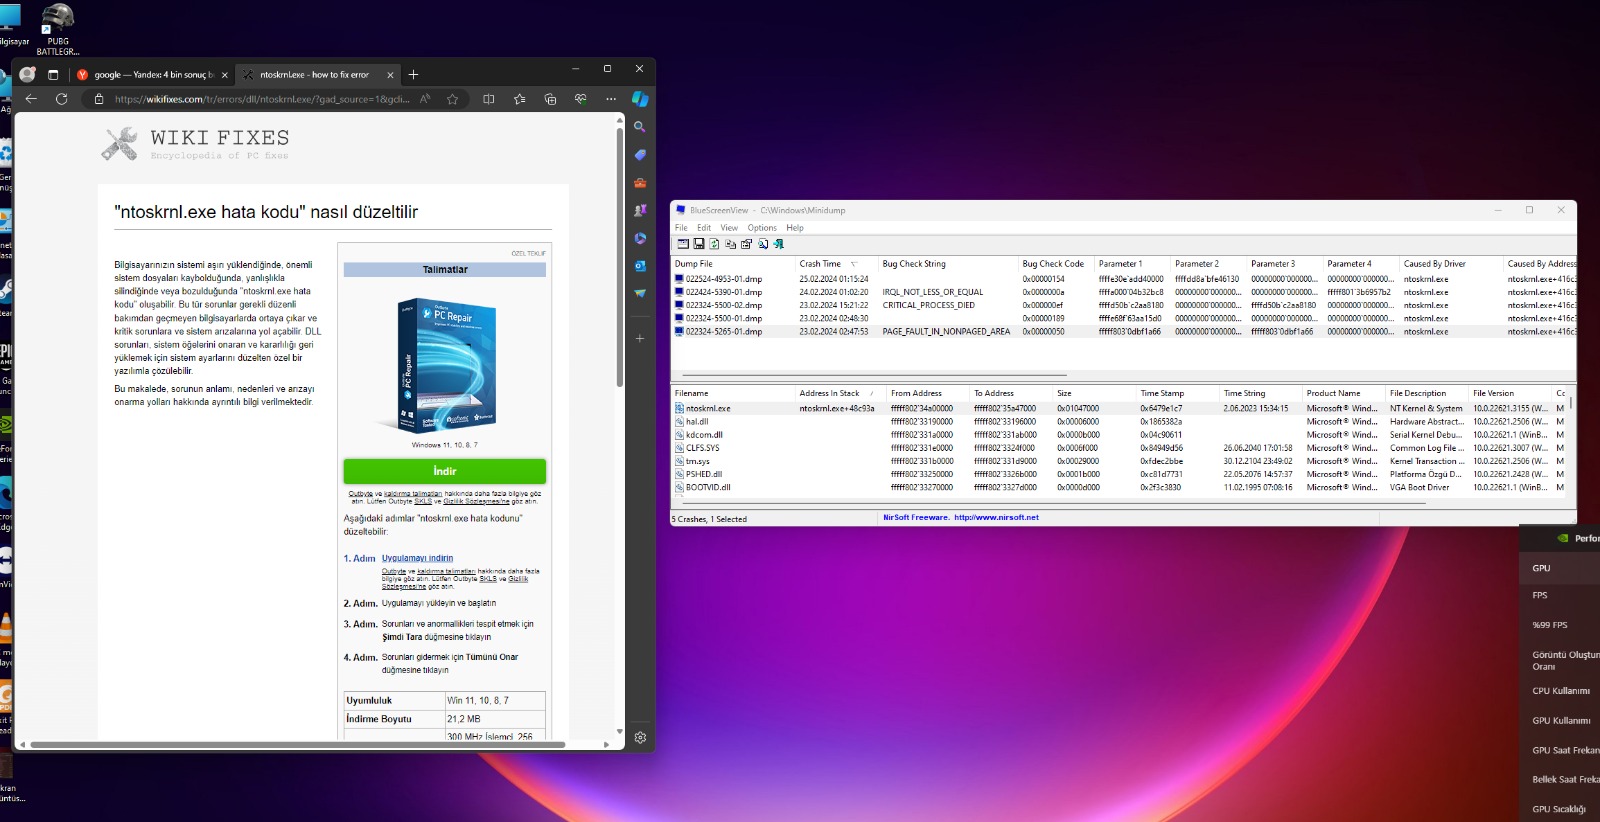
Task: Add this page to favorites star
Action: pyautogui.click(x=452, y=99)
